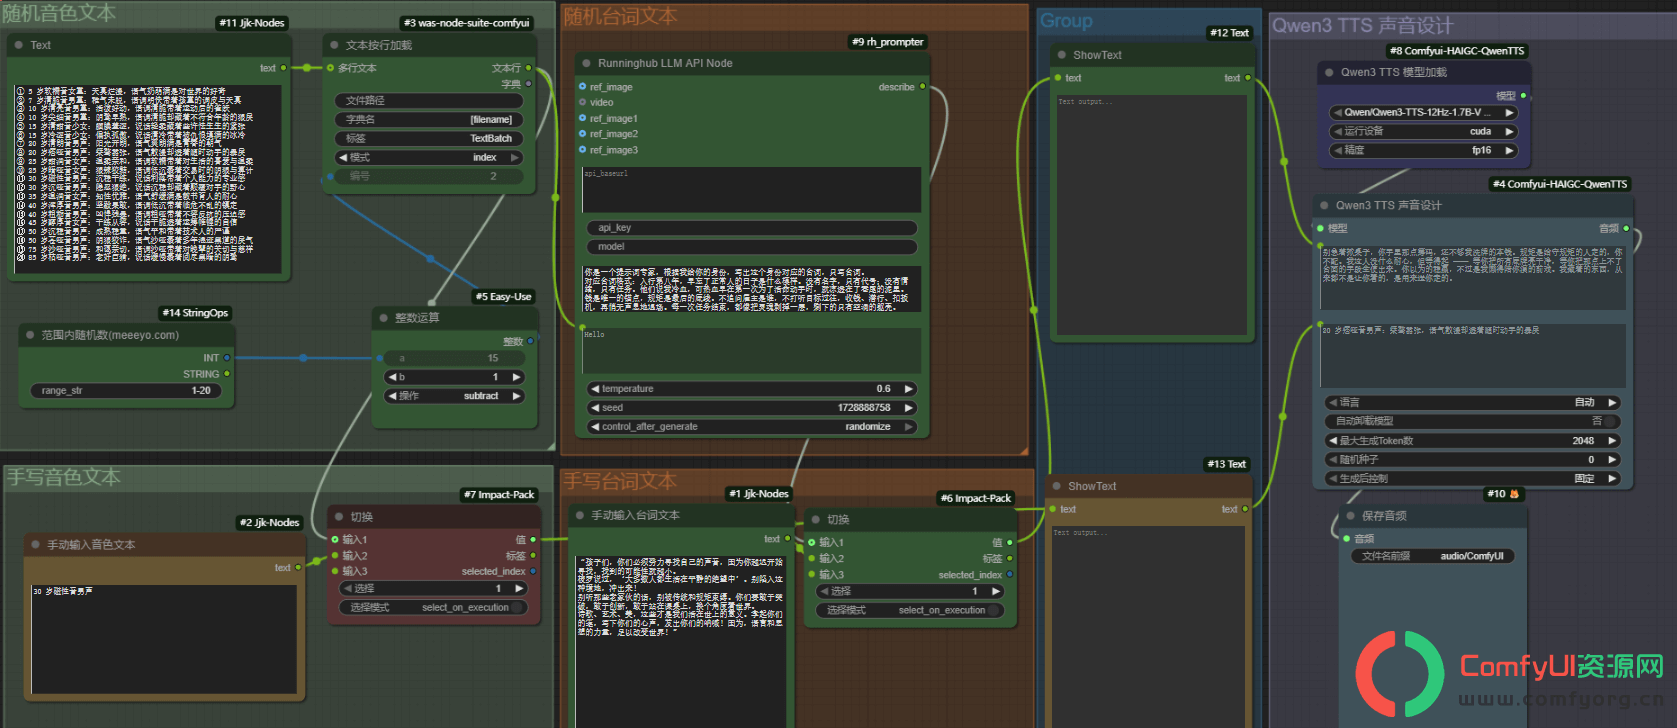Select the 随机音色文本 group title
This screenshot has height=728, width=1677.
click(59, 13)
